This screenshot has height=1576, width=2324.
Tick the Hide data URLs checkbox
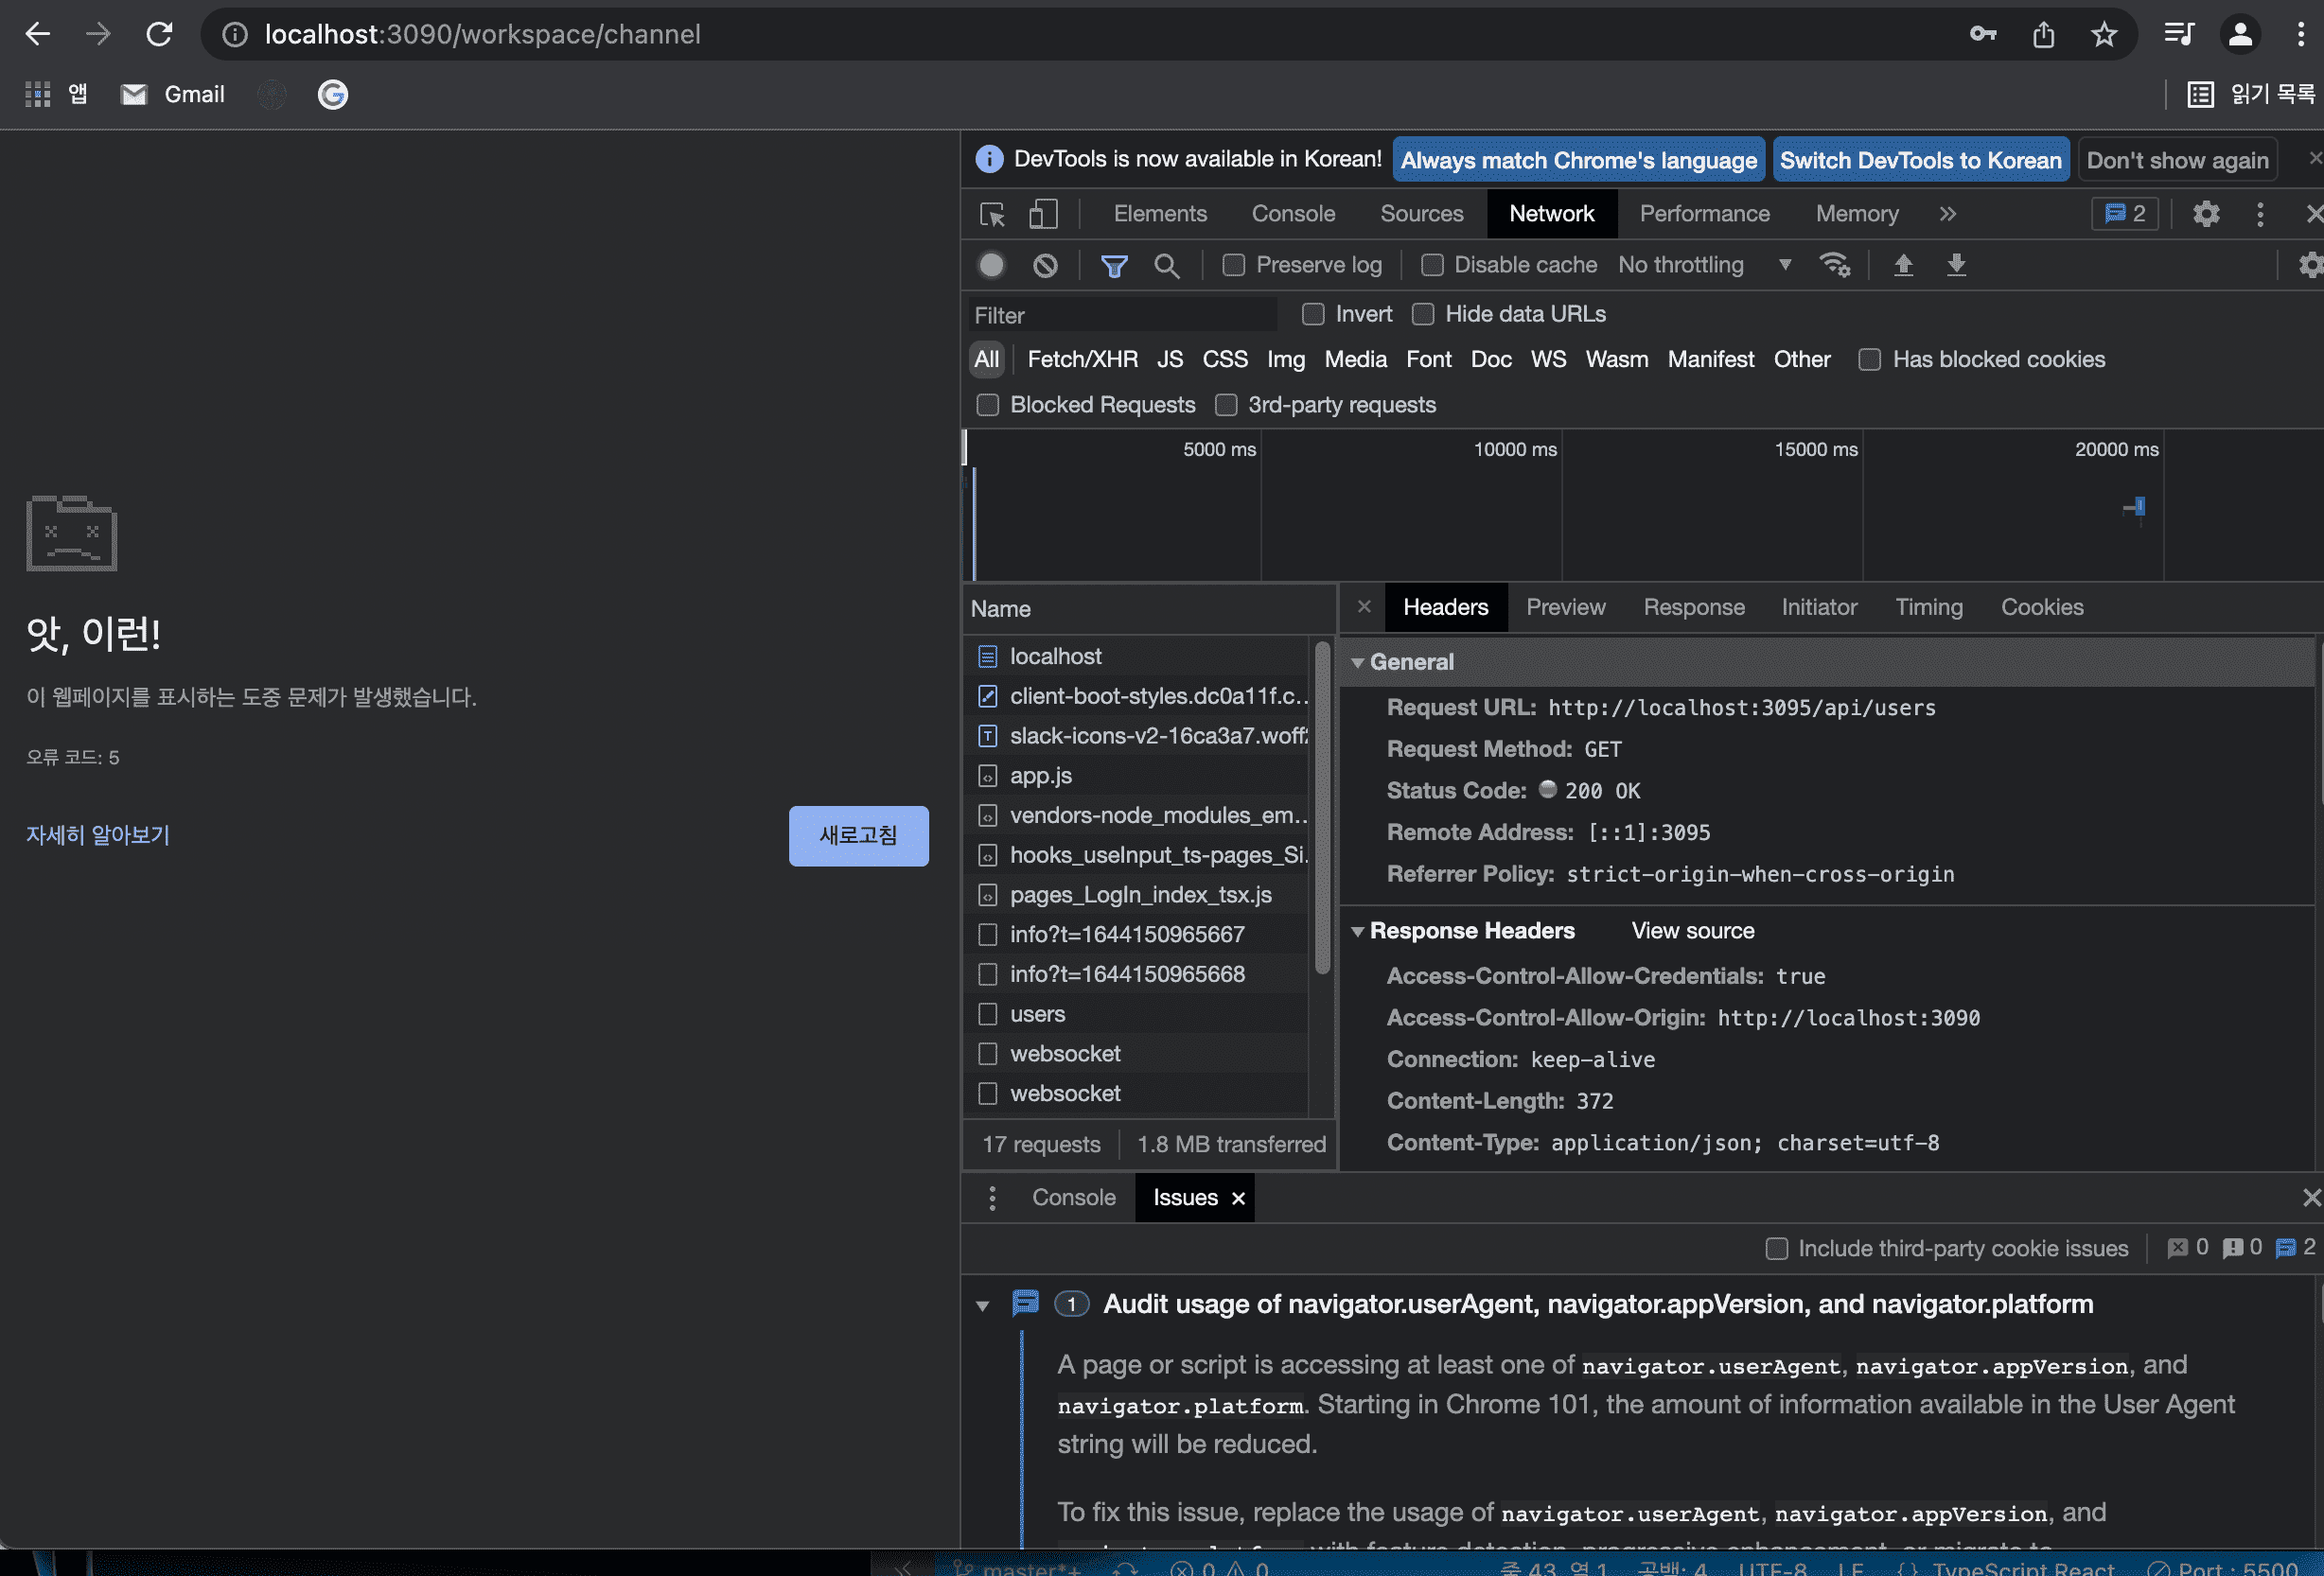[x=1422, y=314]
